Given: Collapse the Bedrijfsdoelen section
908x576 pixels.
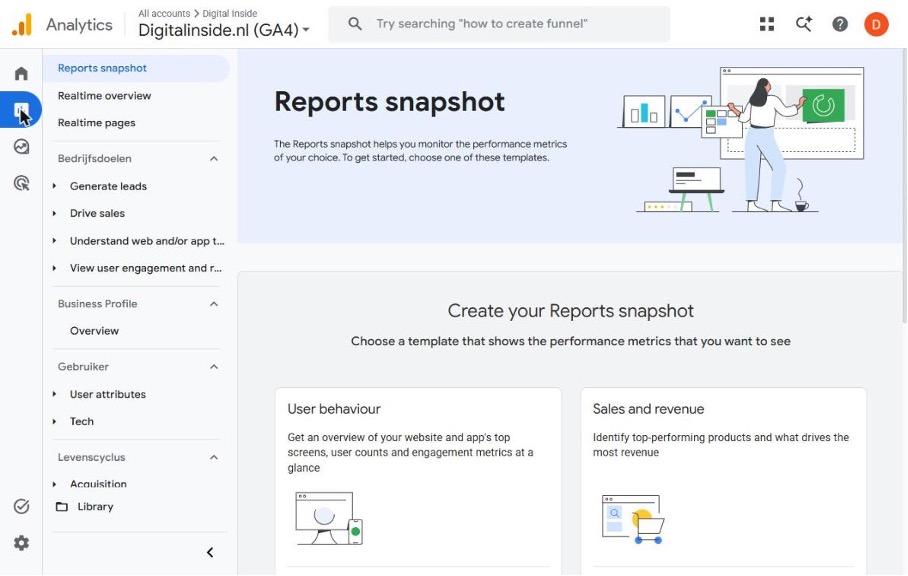Looking at the screenshot, I should (214, 159).
